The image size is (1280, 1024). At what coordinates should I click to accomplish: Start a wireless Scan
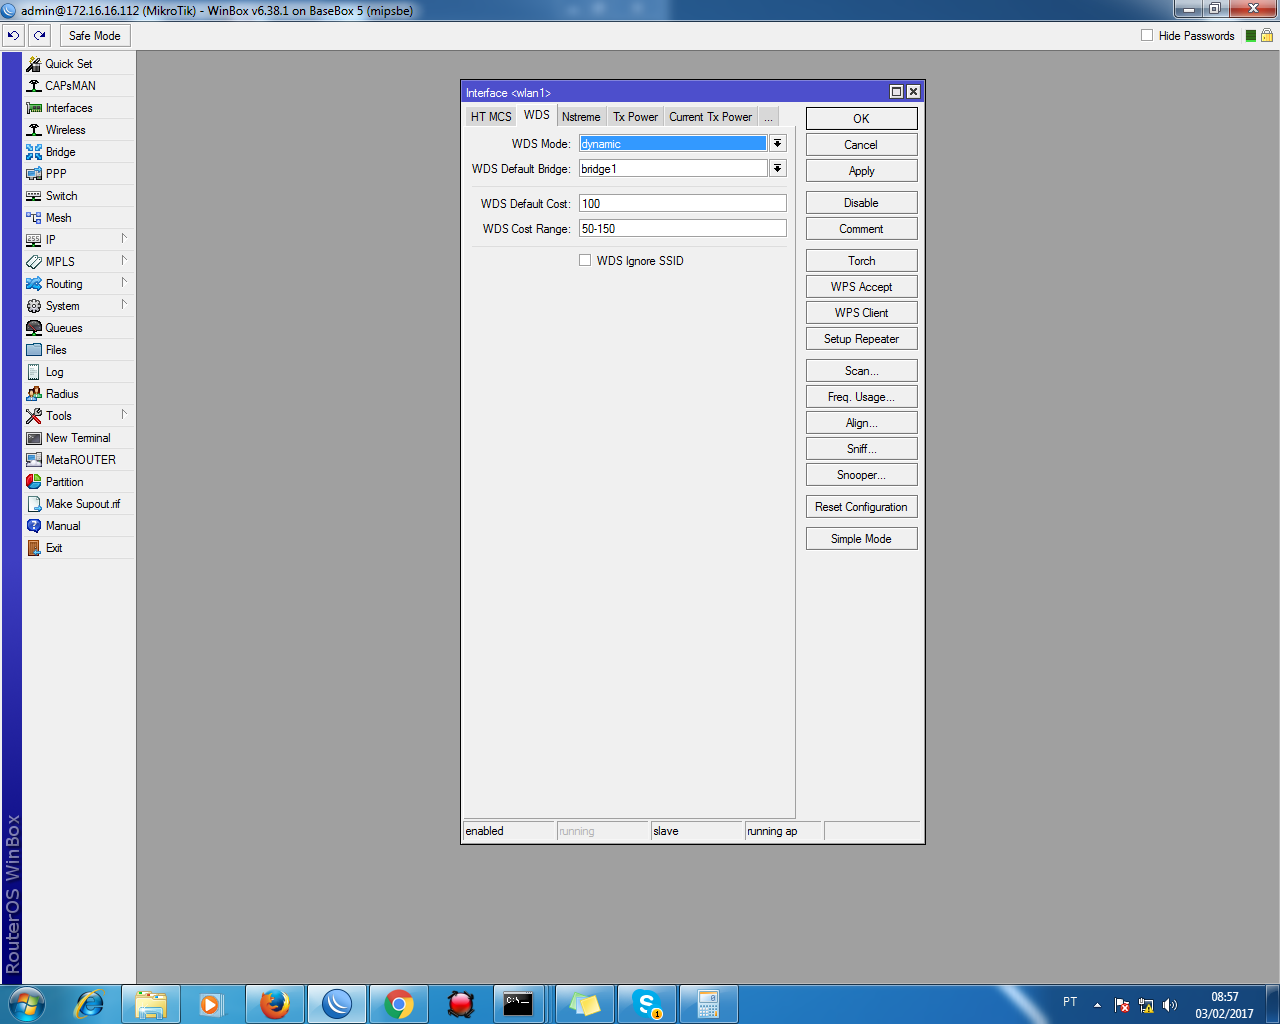coord(861,371)
